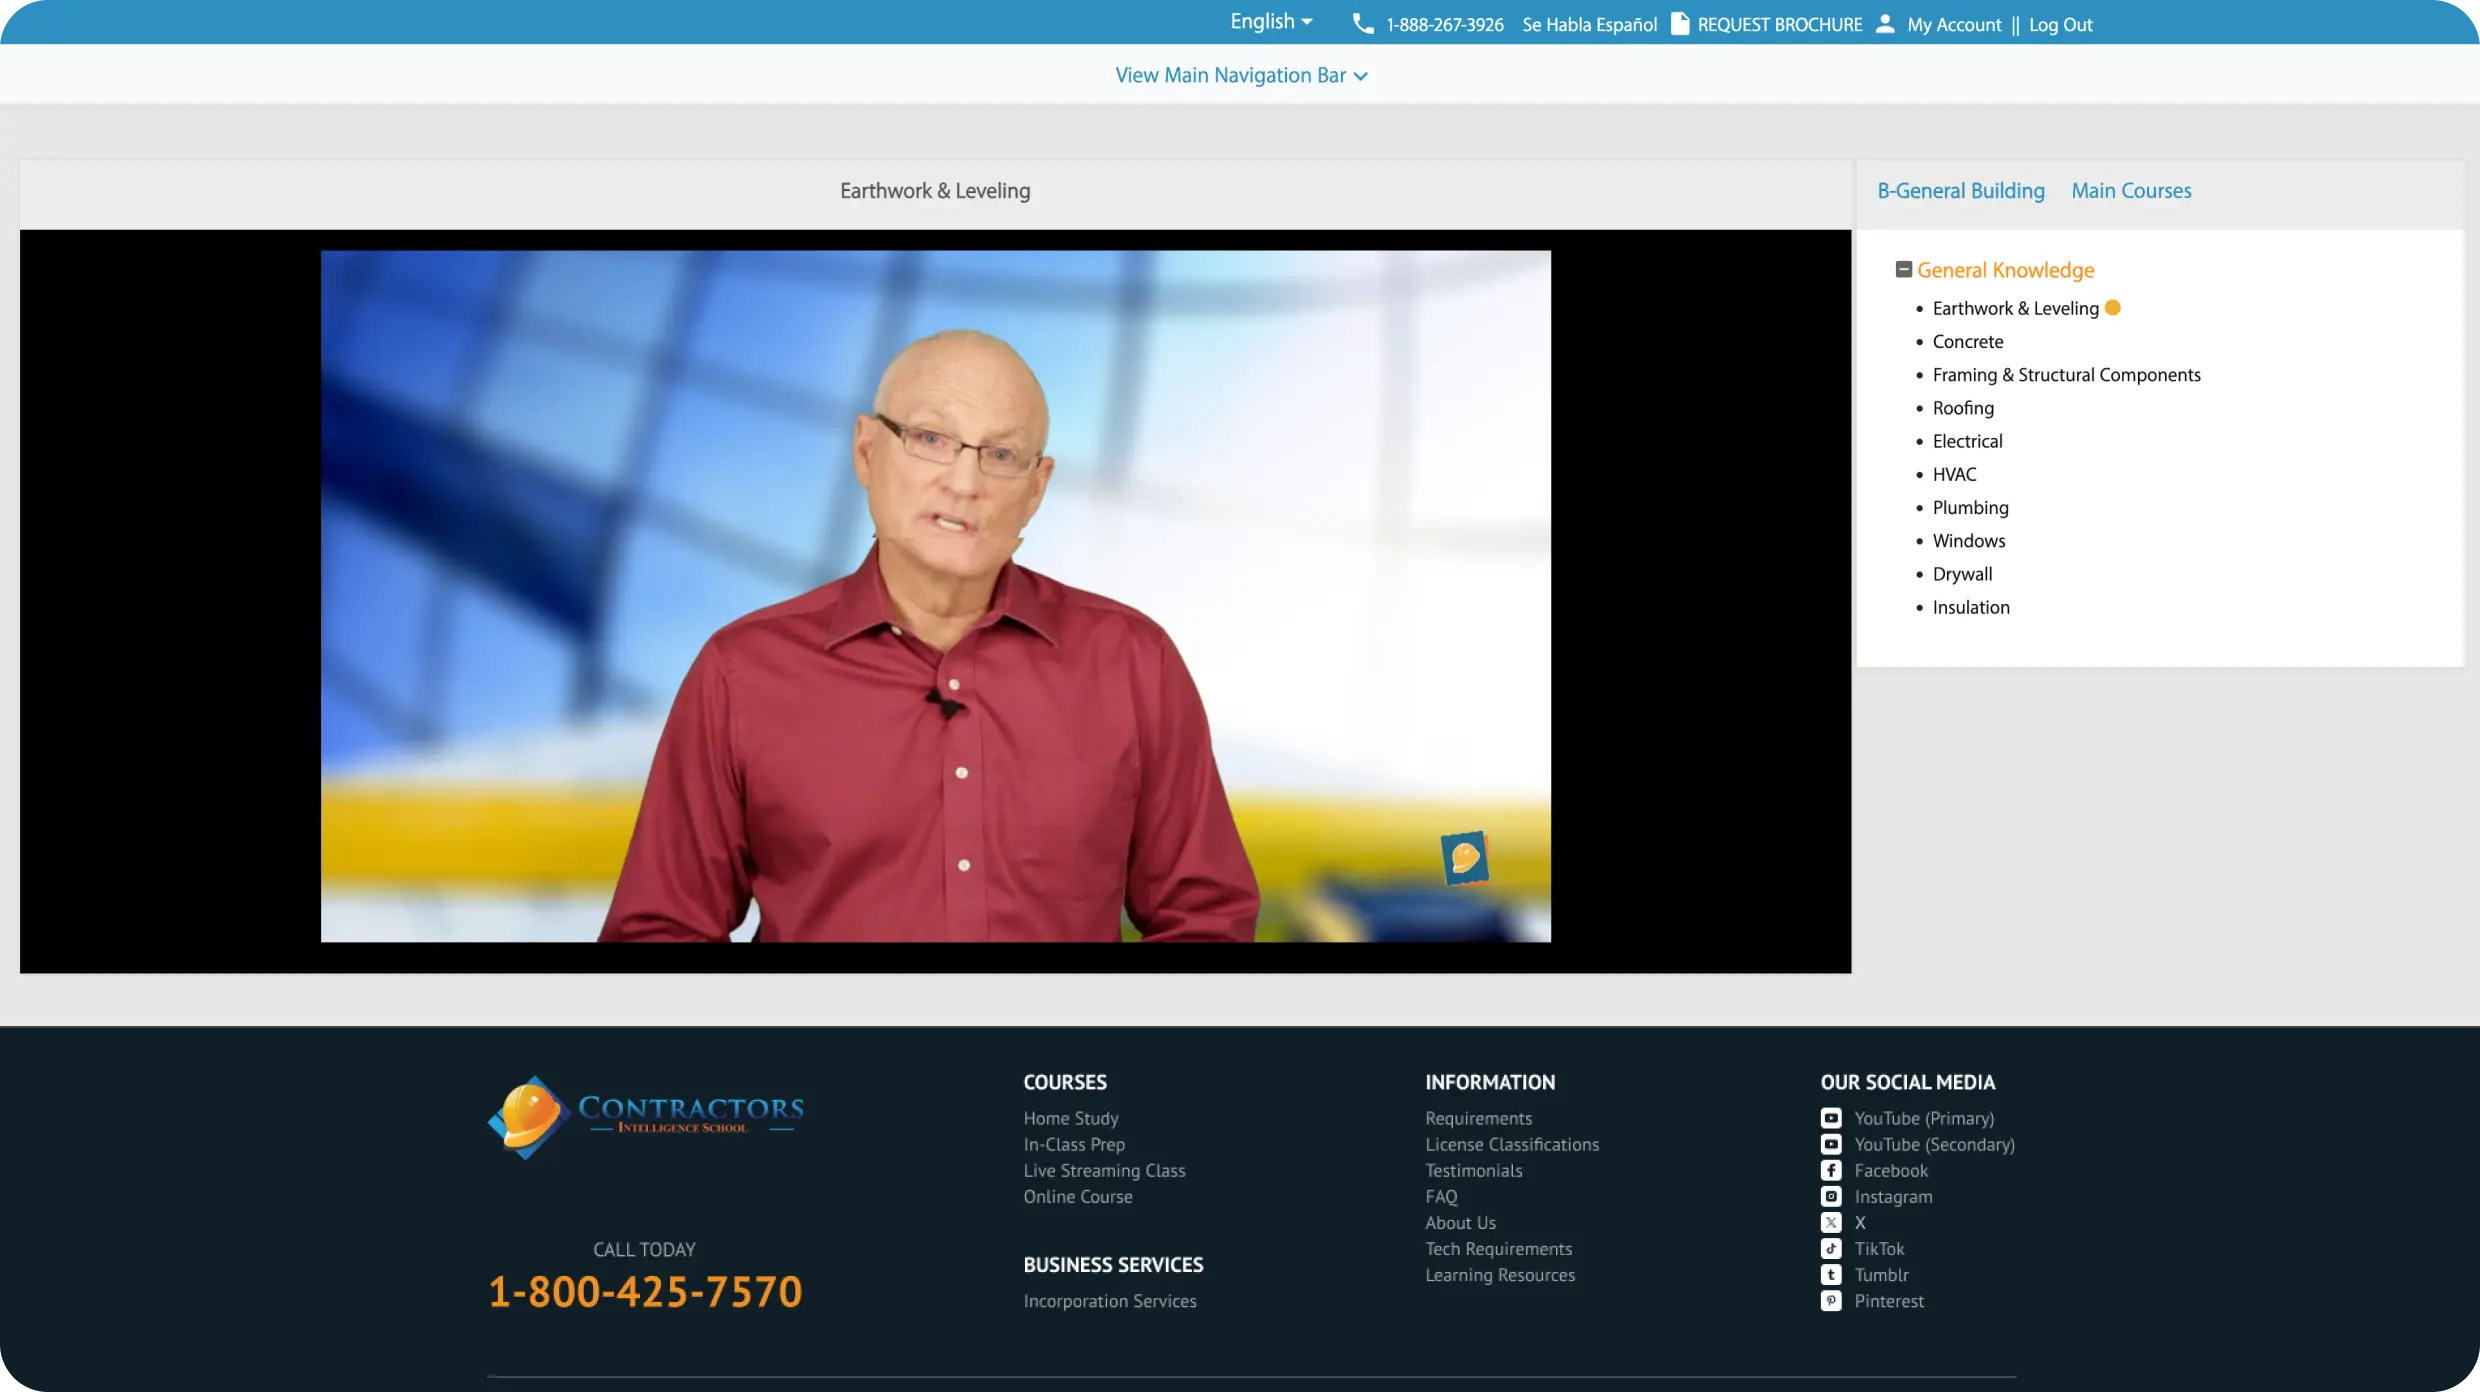Viewport: 2480px width, 1392px height.
Task: Select the Concrete lesson in sidebar
Action: [1966, 341]
